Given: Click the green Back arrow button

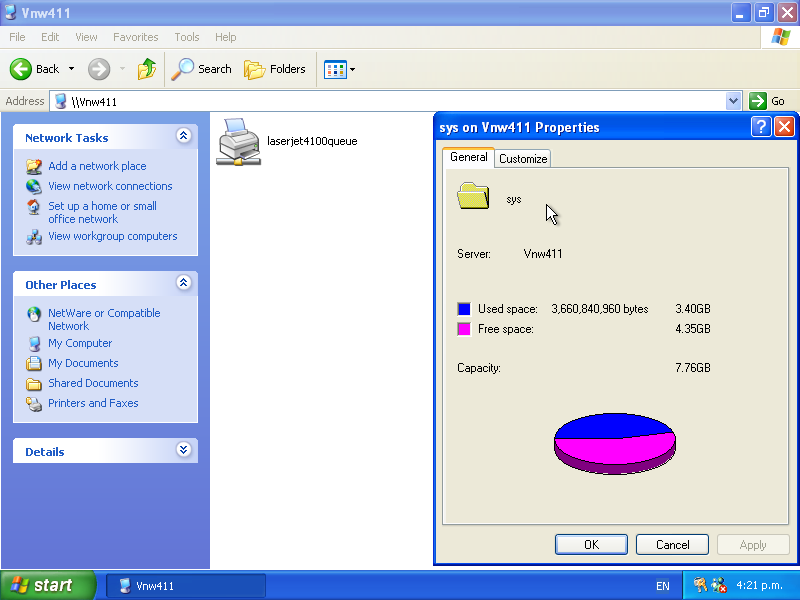Looking at the screenshot, I should 21,69.
